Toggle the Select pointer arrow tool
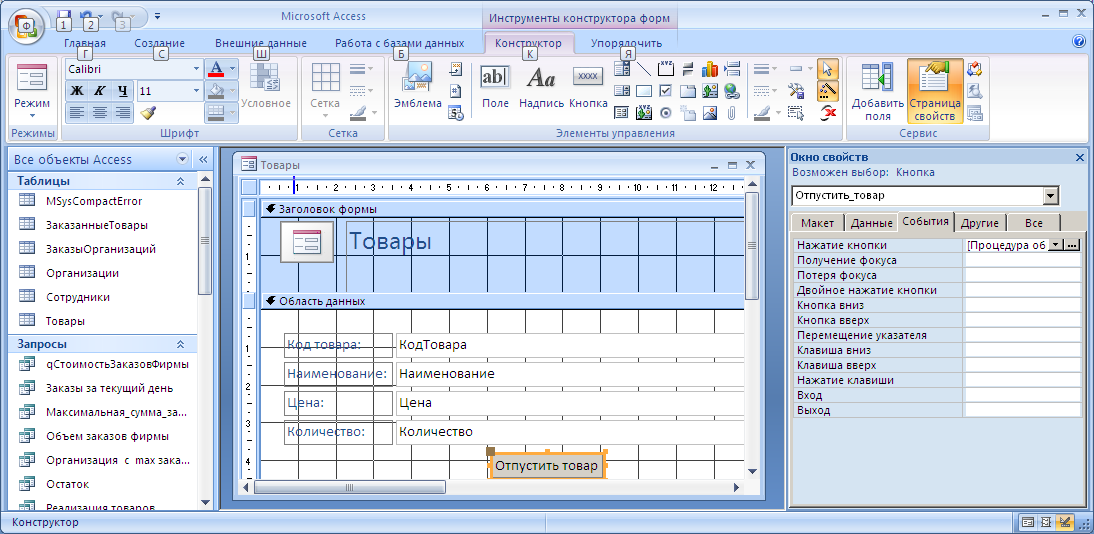The width and height of the screenshot is (1094, 534). [827, 68]
